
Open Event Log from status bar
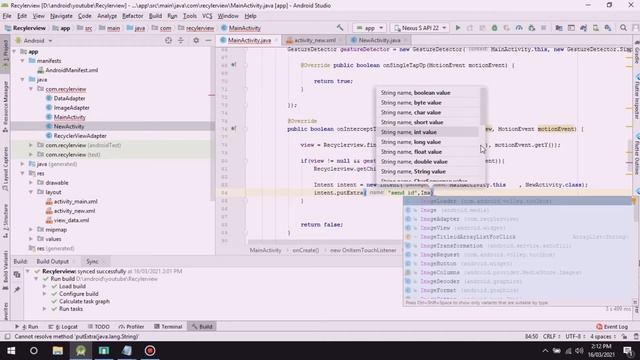pyautogui.click(x=612, y=327)
